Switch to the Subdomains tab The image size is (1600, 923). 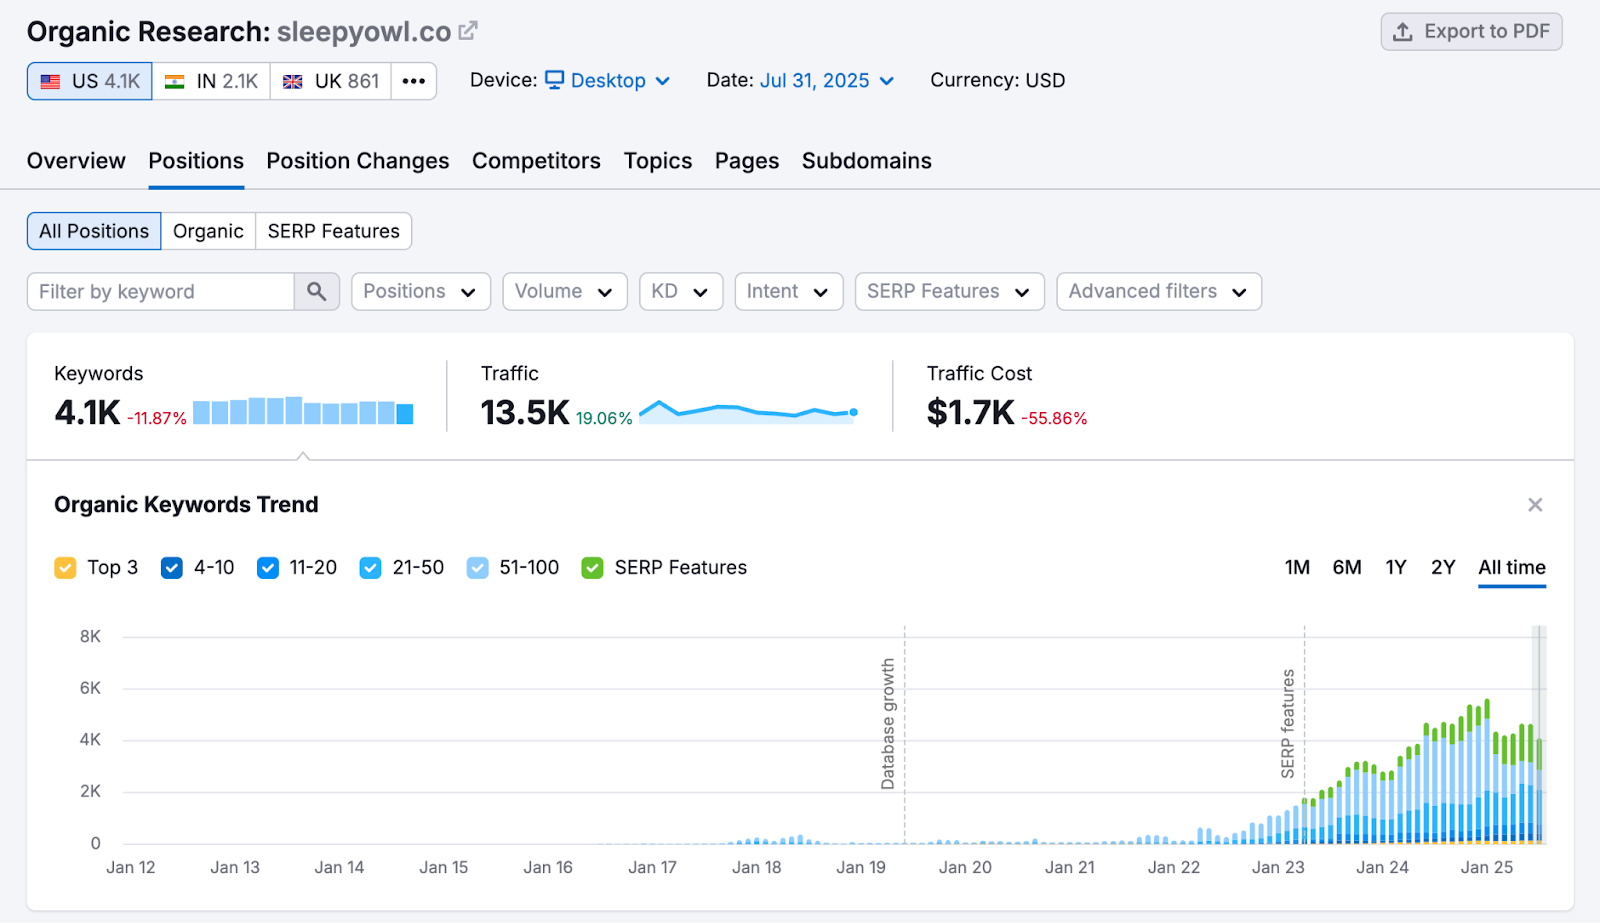867,161
